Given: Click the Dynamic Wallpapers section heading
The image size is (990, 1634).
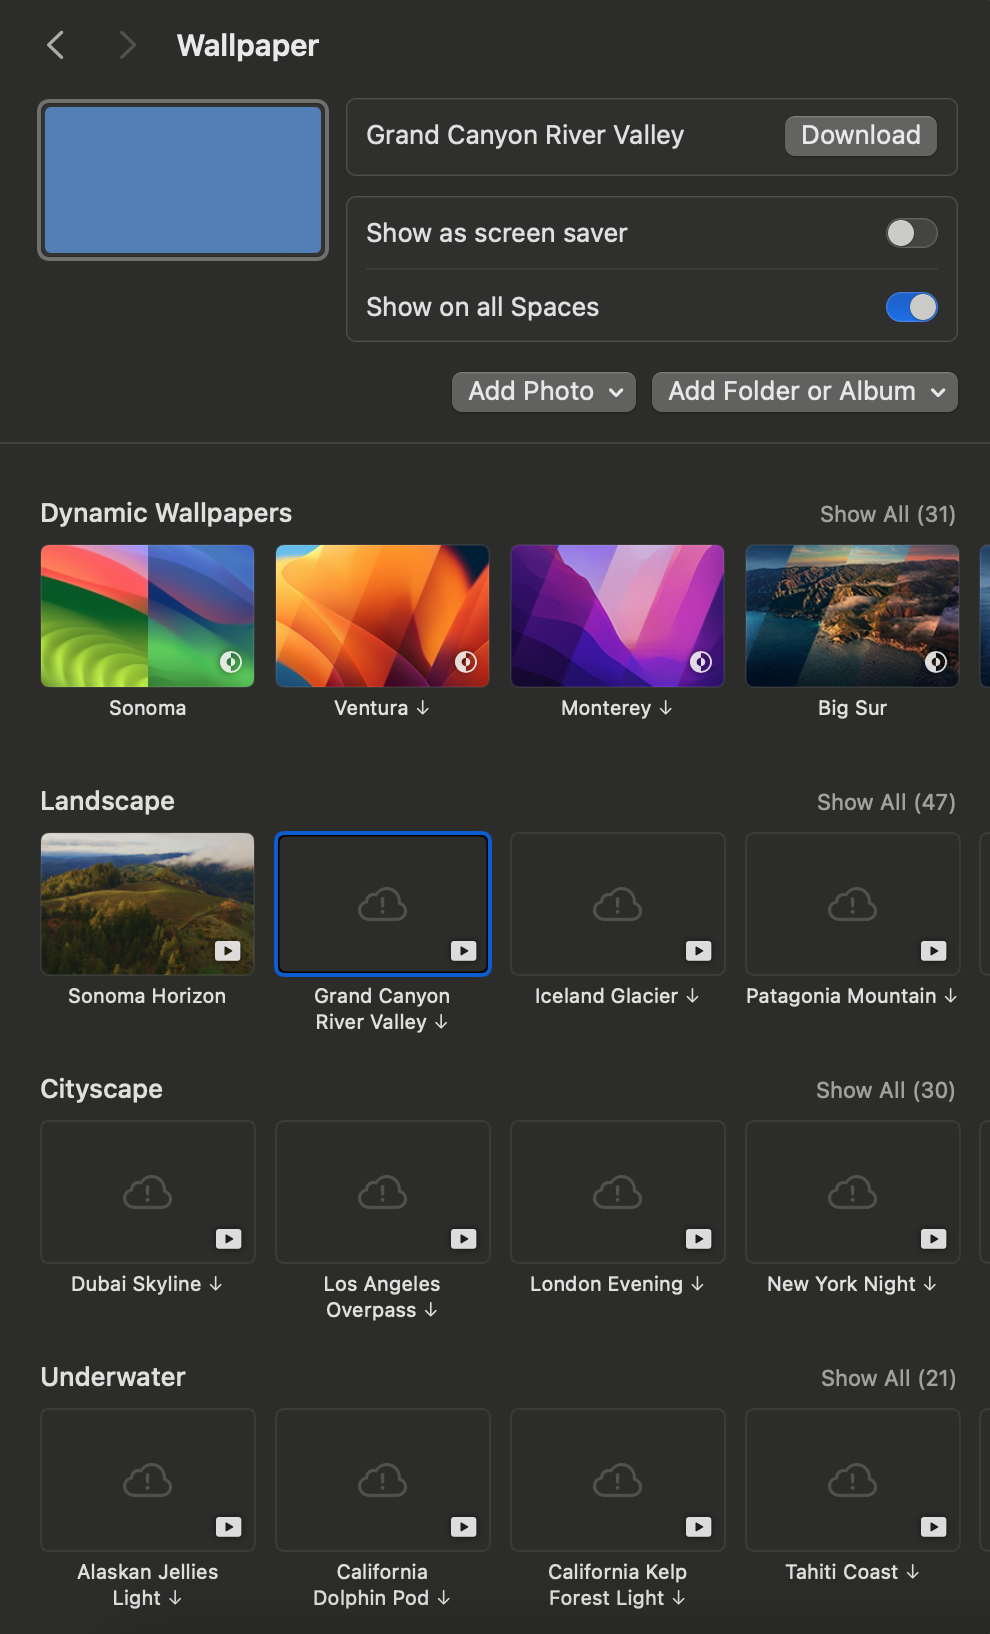Looking at the screenshot, I should coord(166,513).
